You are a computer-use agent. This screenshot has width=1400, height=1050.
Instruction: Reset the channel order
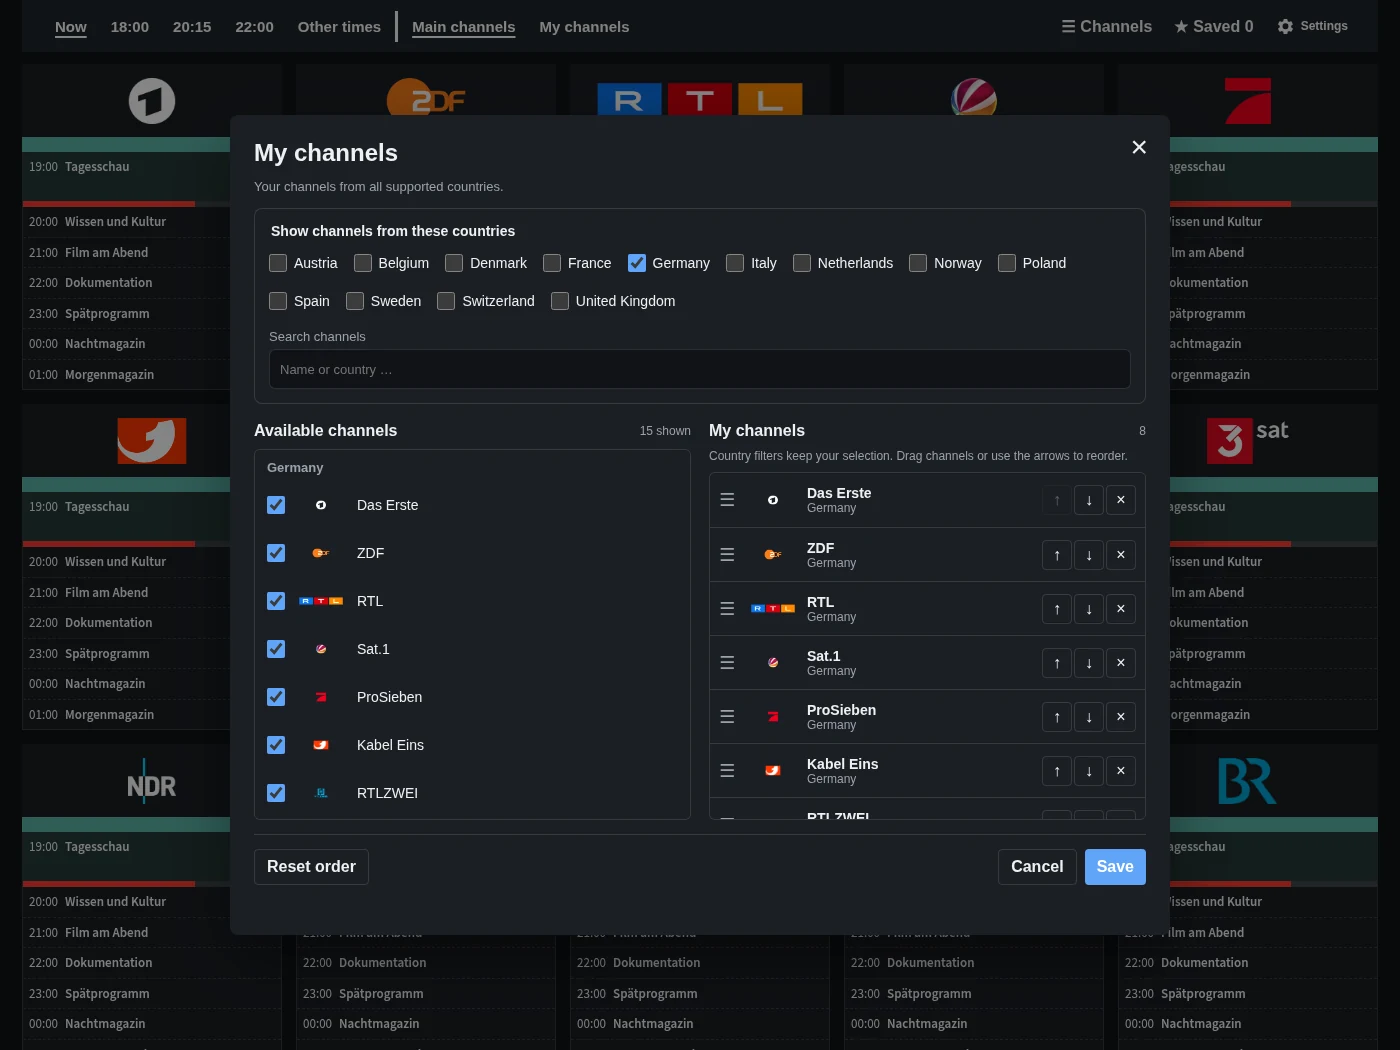point(311,867)
